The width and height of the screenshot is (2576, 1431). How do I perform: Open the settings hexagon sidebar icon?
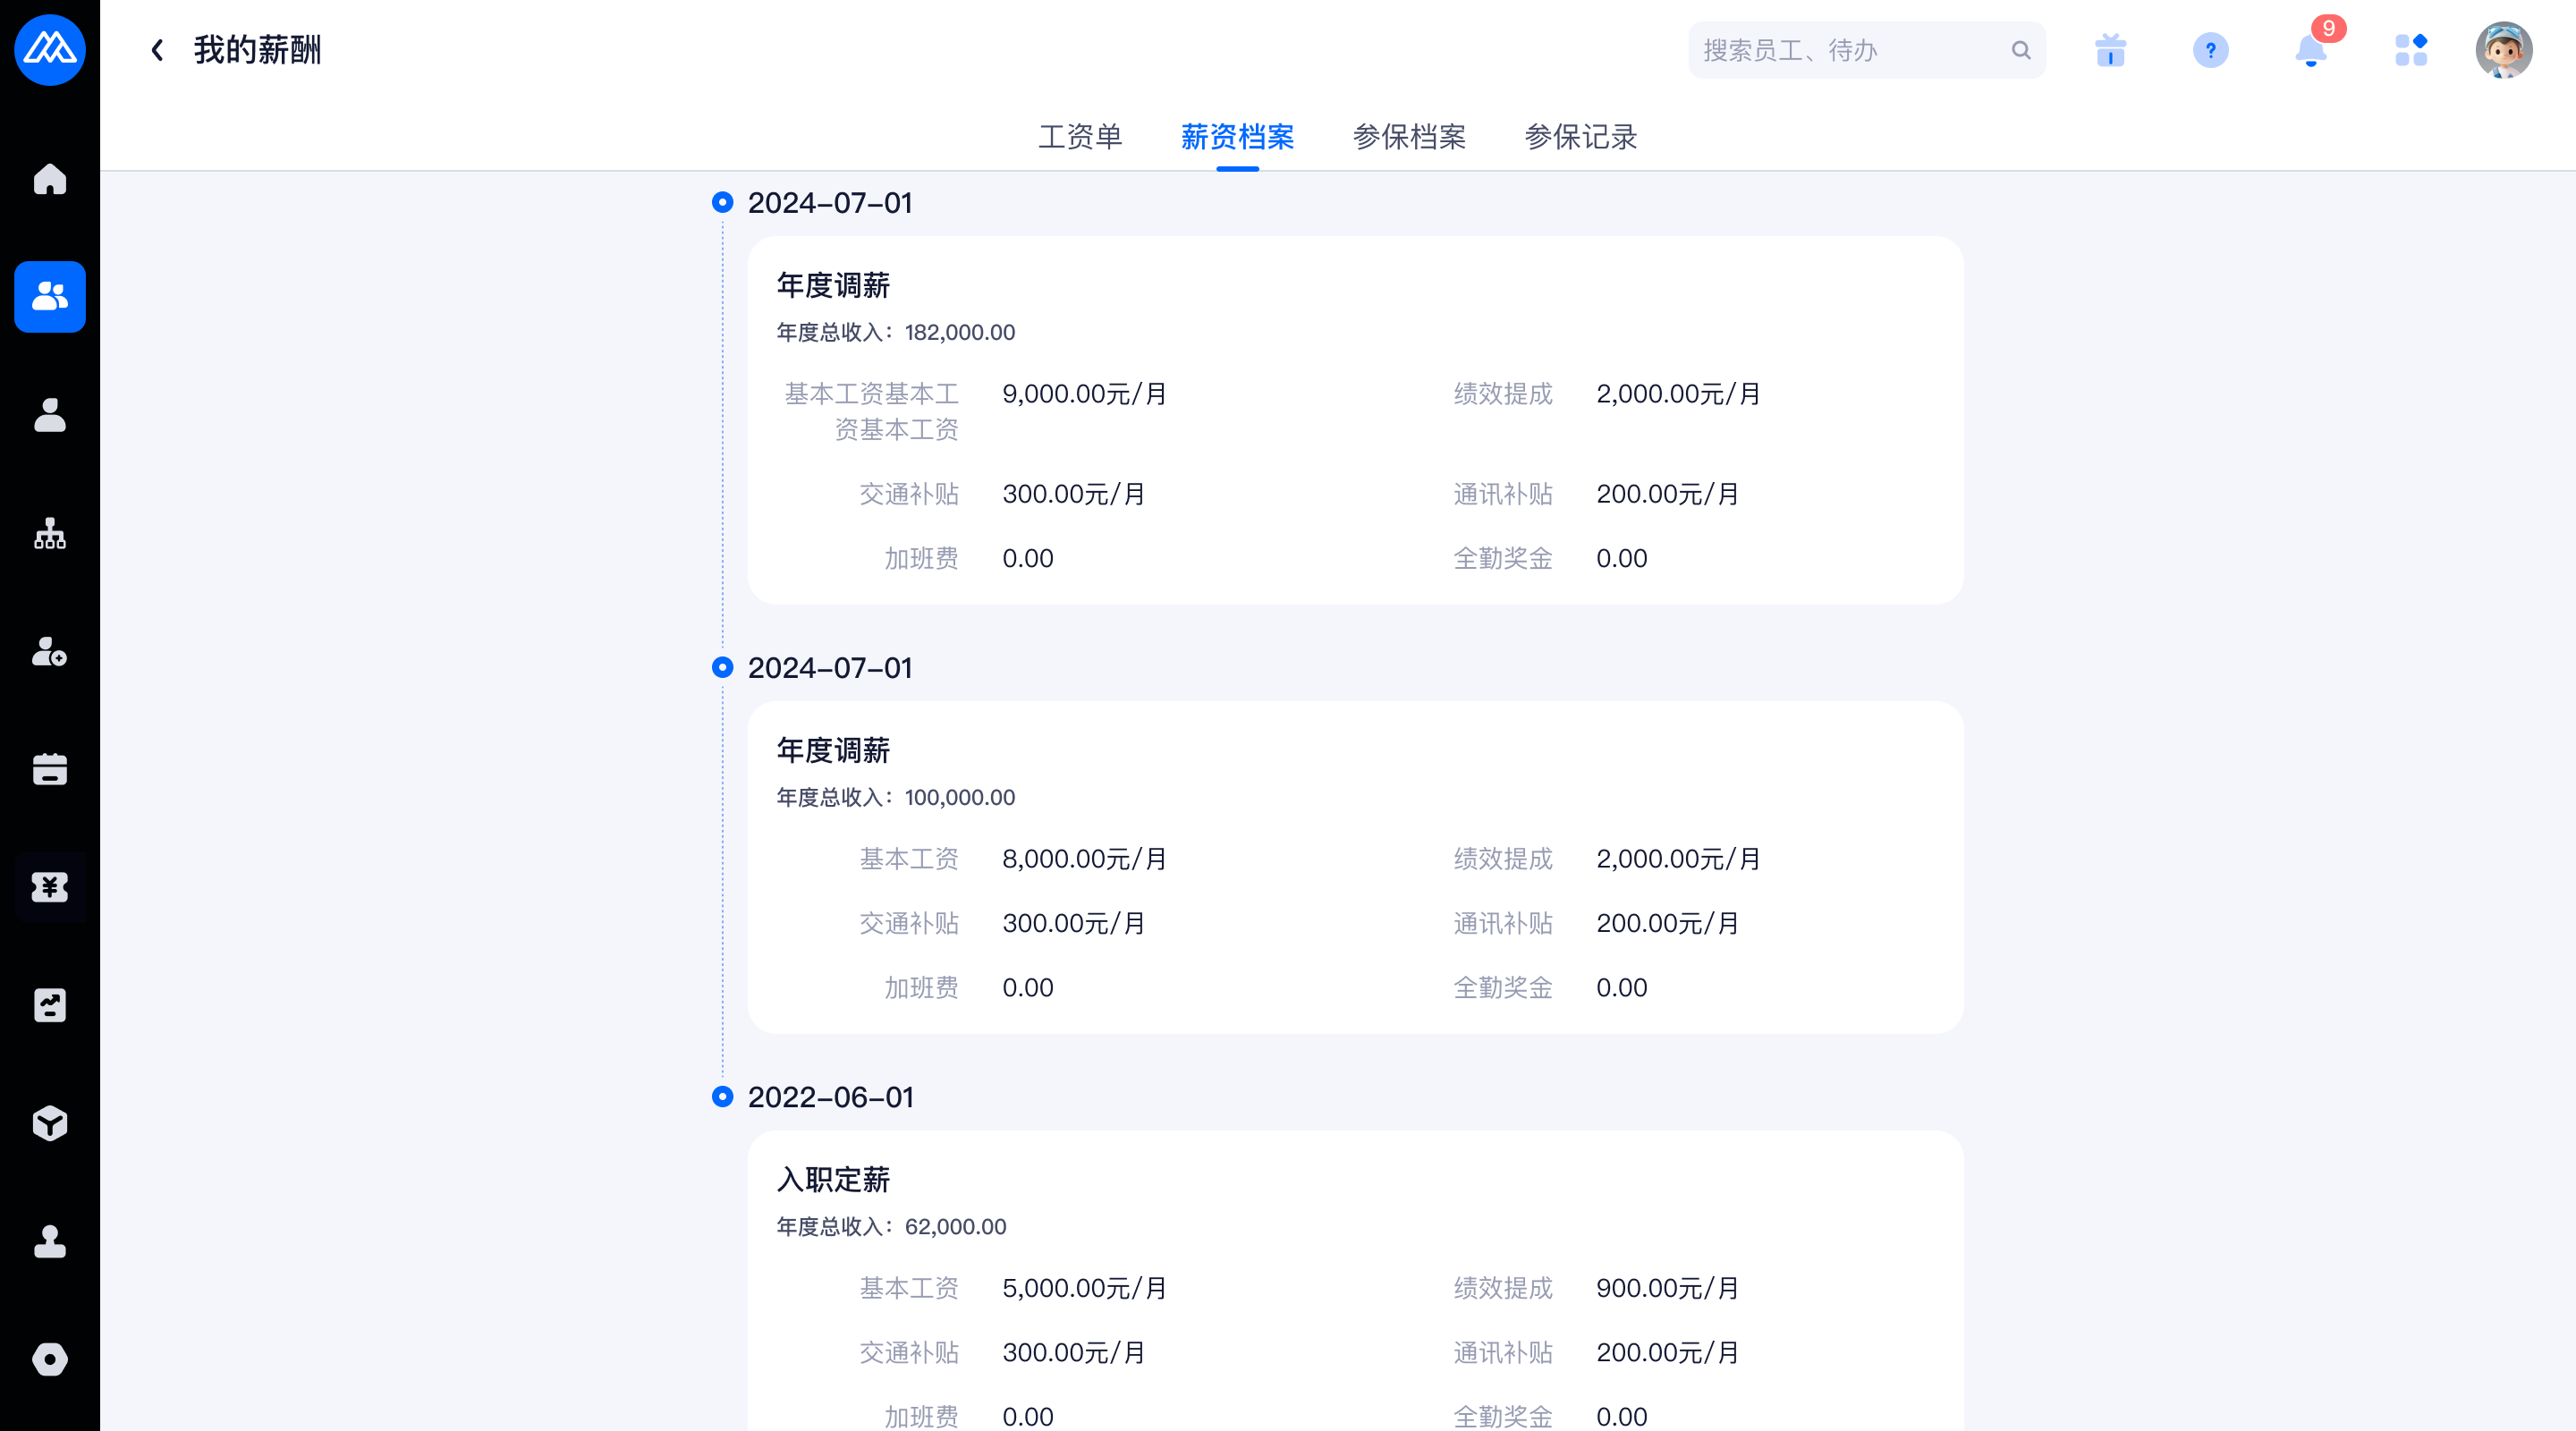click(x=50, y=1359)
